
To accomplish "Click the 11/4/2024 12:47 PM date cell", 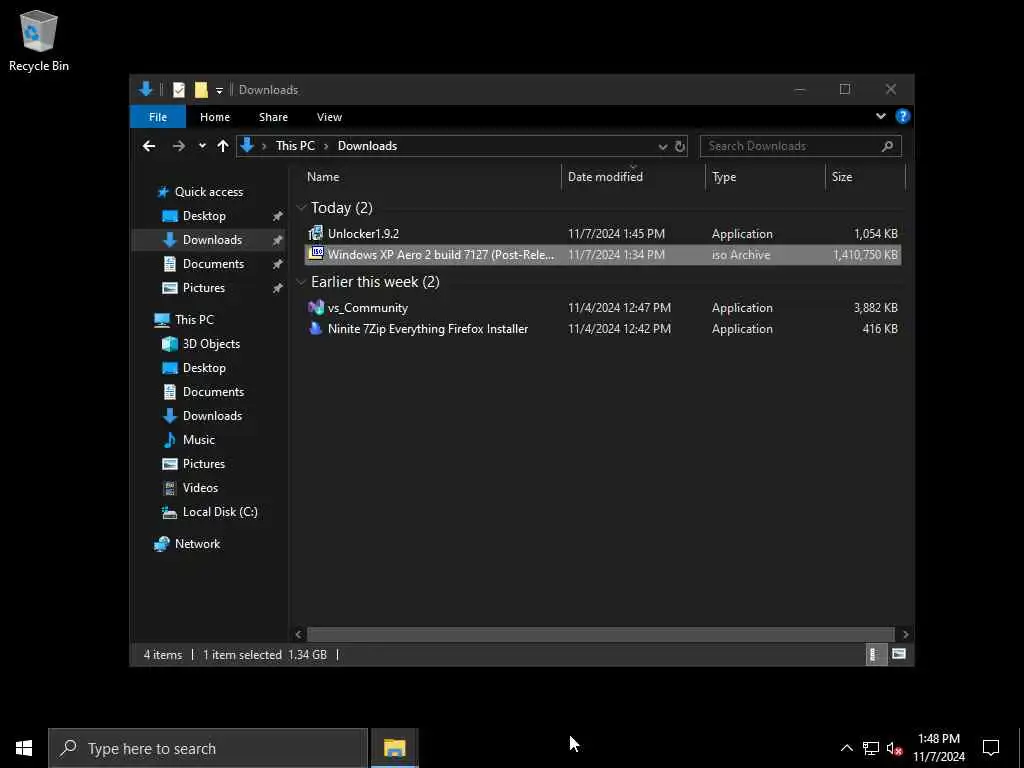I will (619, 308).
